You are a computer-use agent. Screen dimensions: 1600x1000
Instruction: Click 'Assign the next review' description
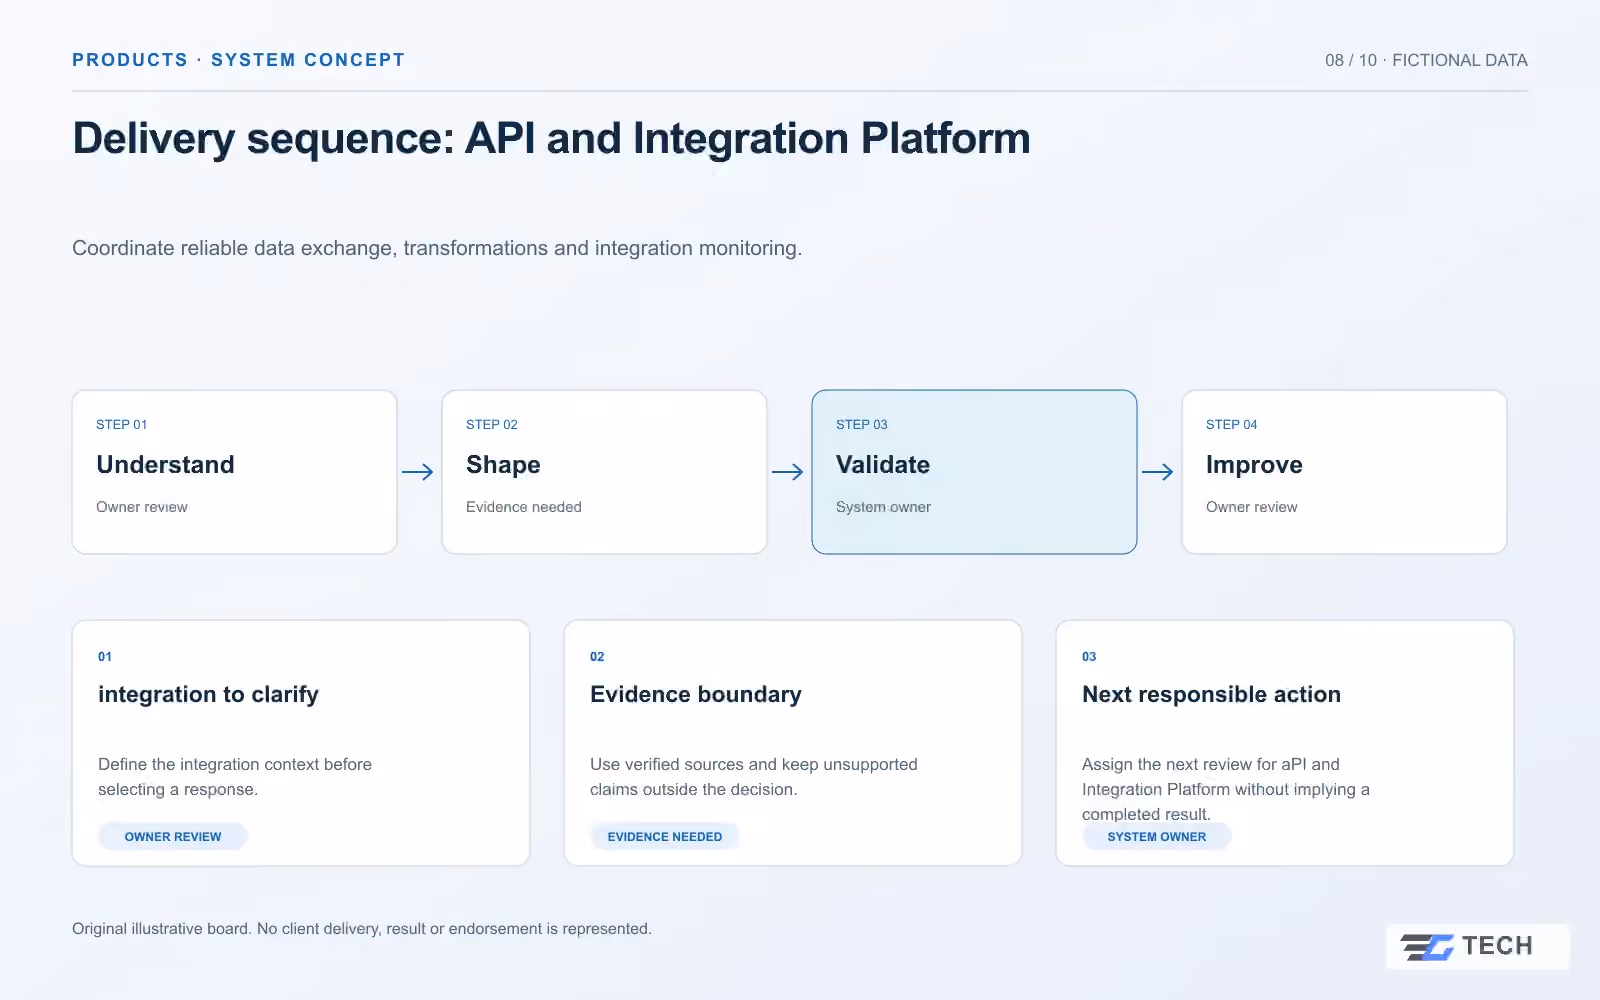(x=1226, y=789)
